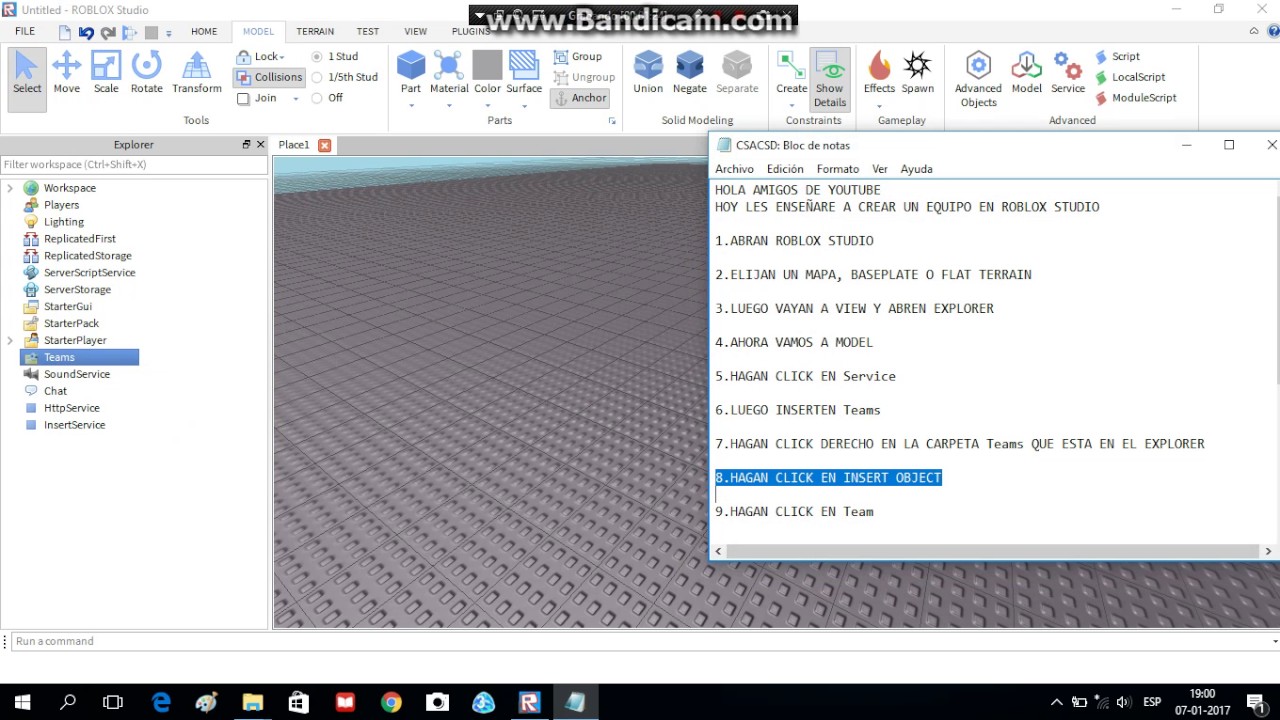
Task: Click the Redo icon in the quick access bar
Action: click(108, 32)
